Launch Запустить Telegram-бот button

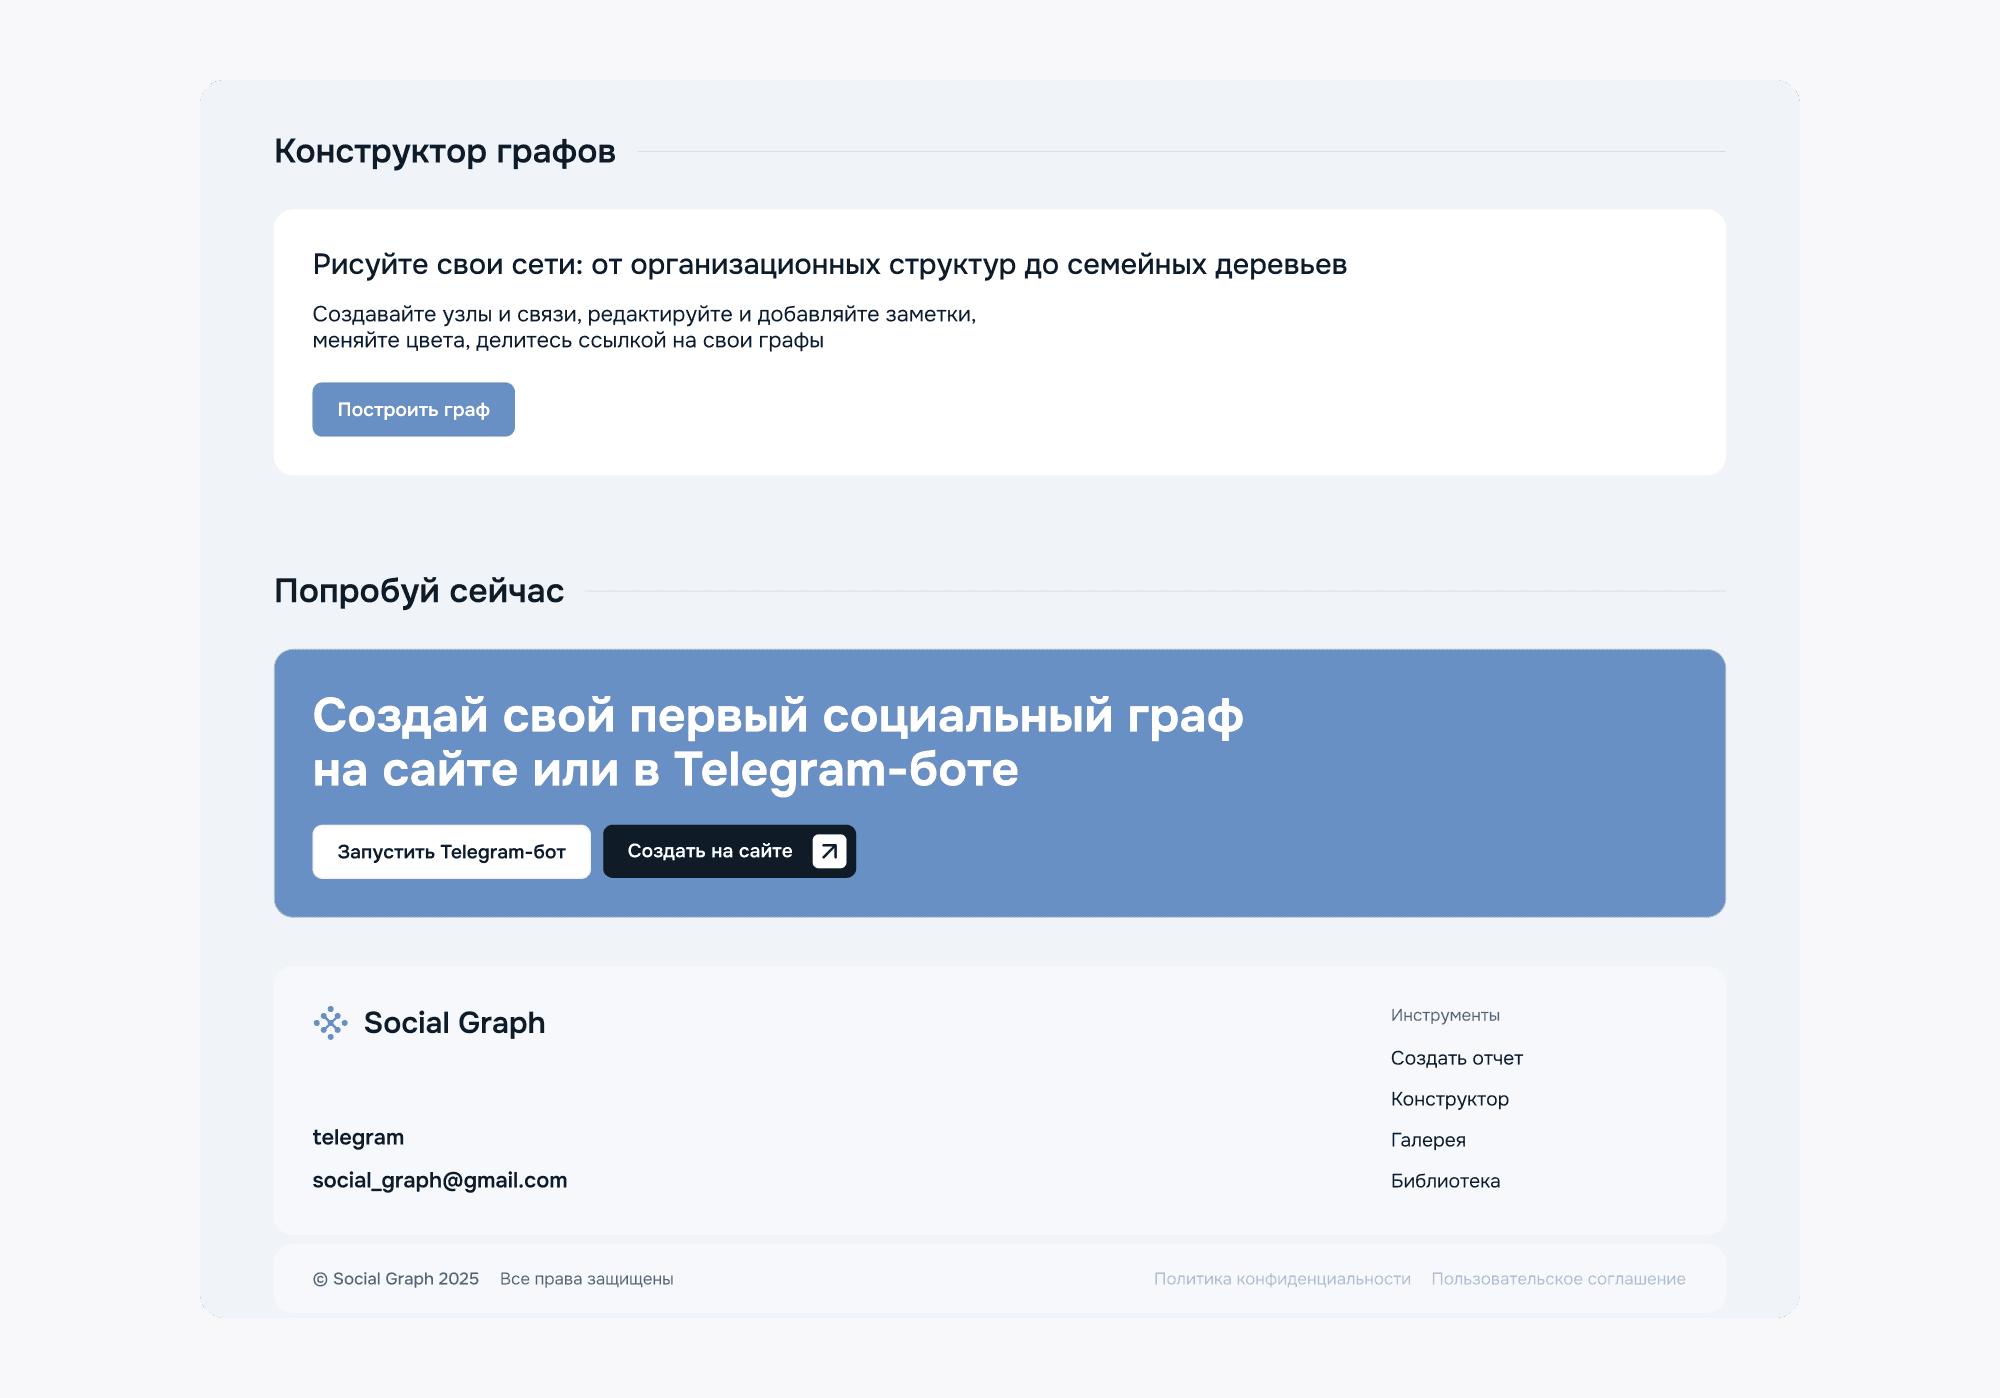click(451, 852)
